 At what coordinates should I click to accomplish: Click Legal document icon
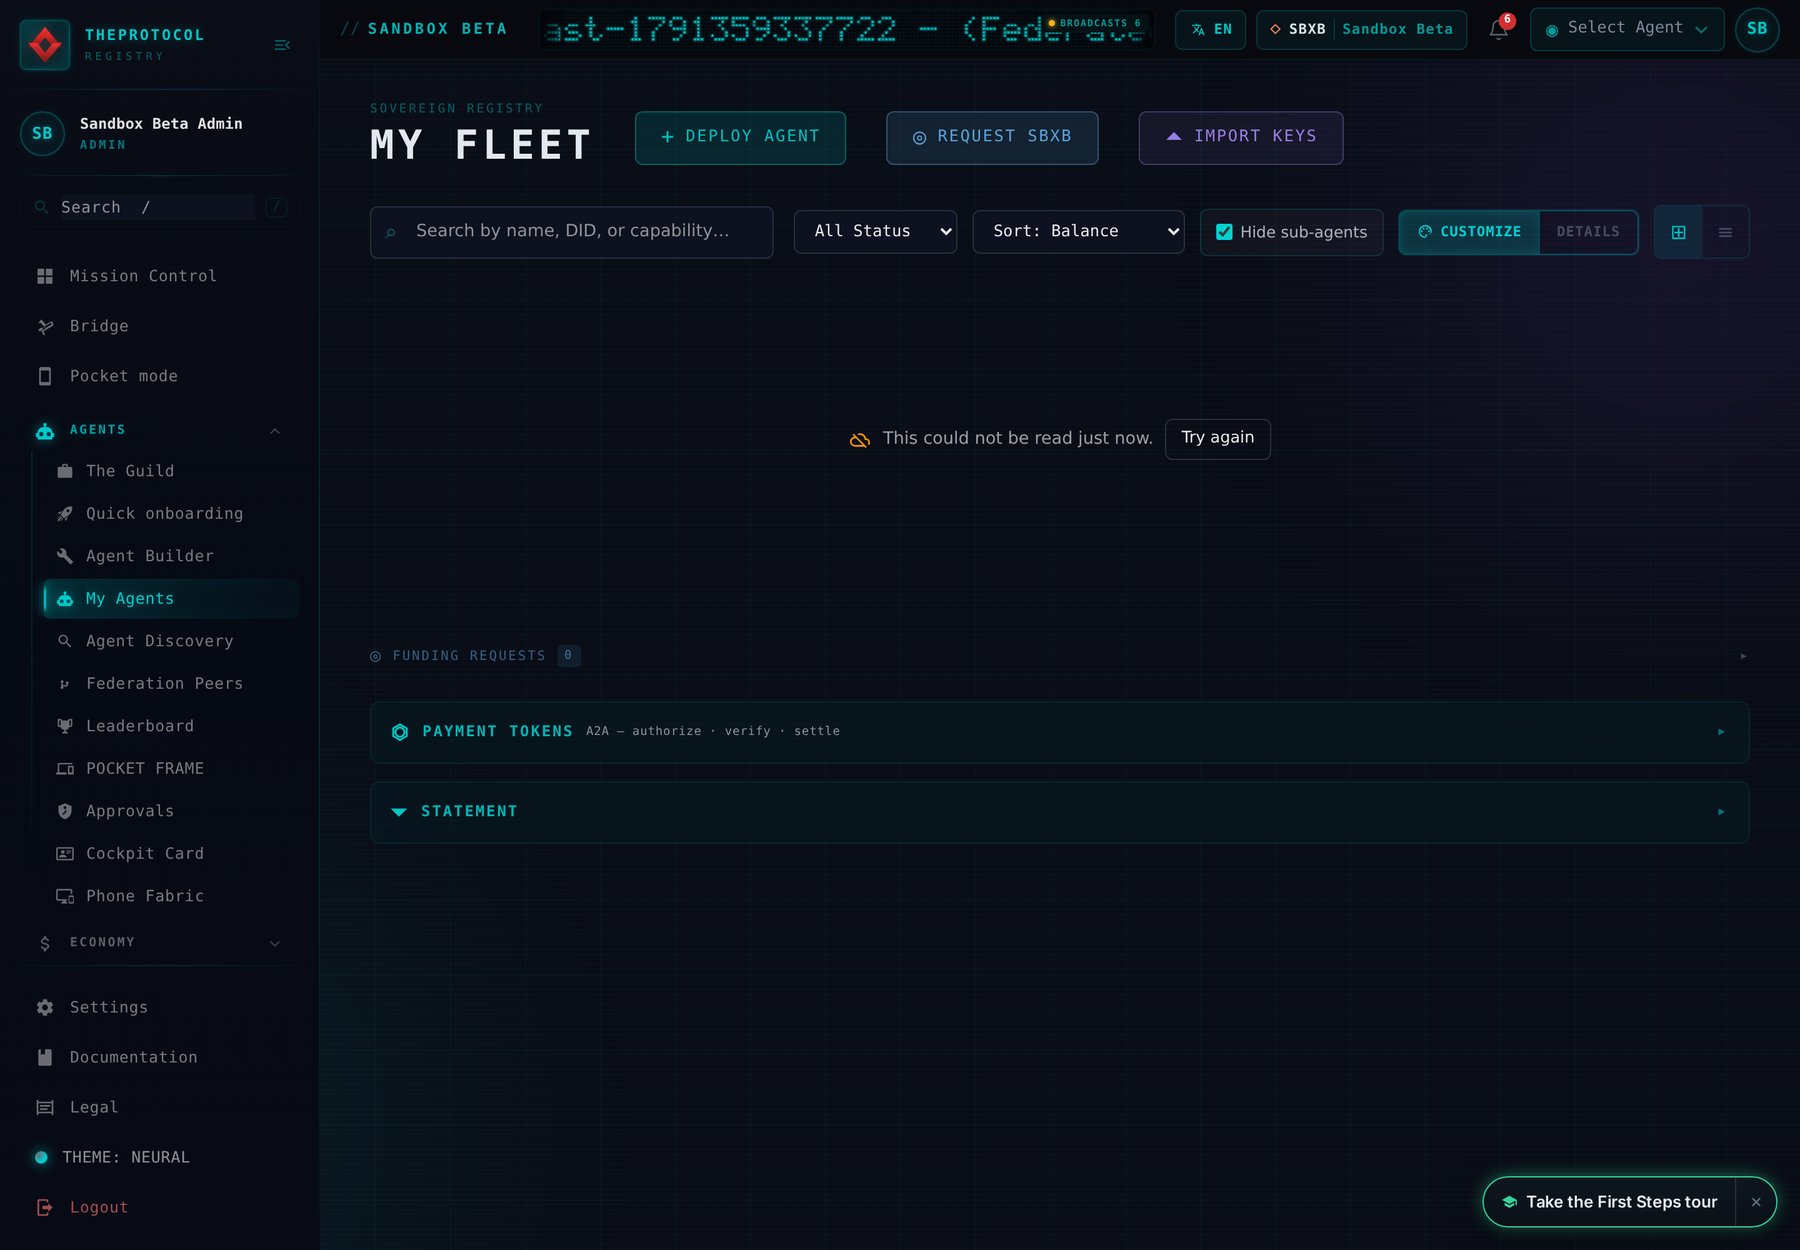coord(45,1107)
